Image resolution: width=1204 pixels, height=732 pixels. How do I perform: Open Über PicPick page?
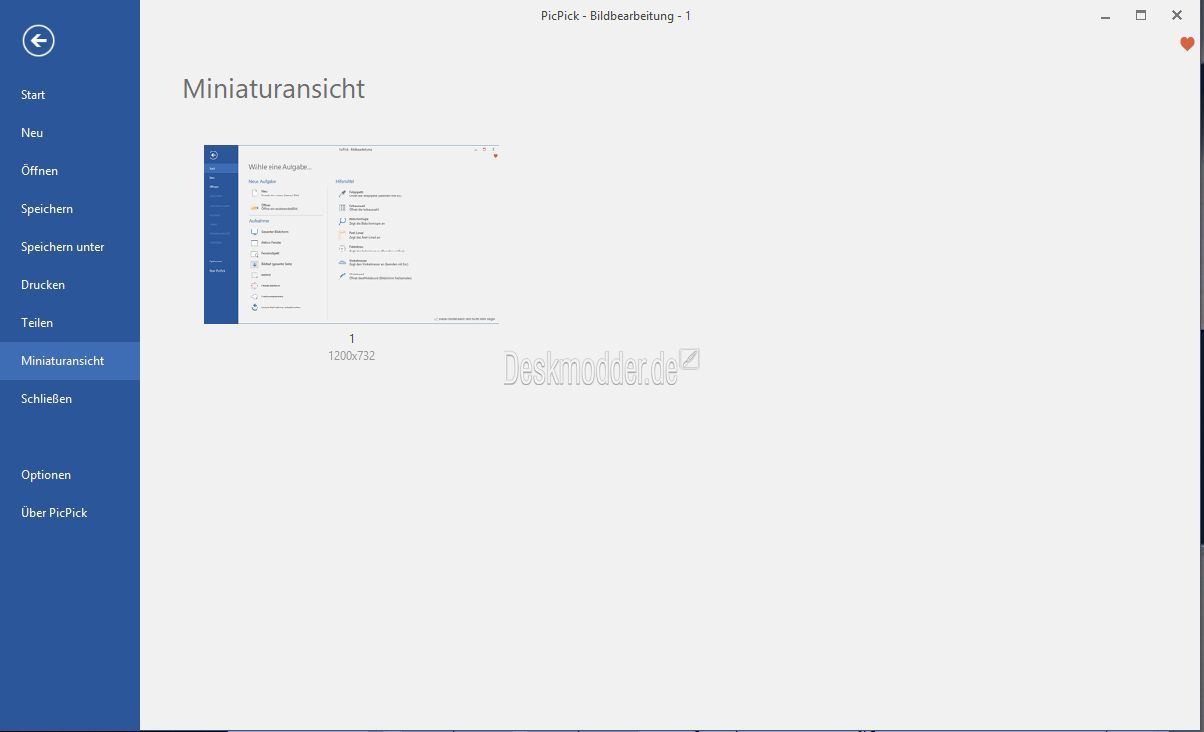point(70,513)
